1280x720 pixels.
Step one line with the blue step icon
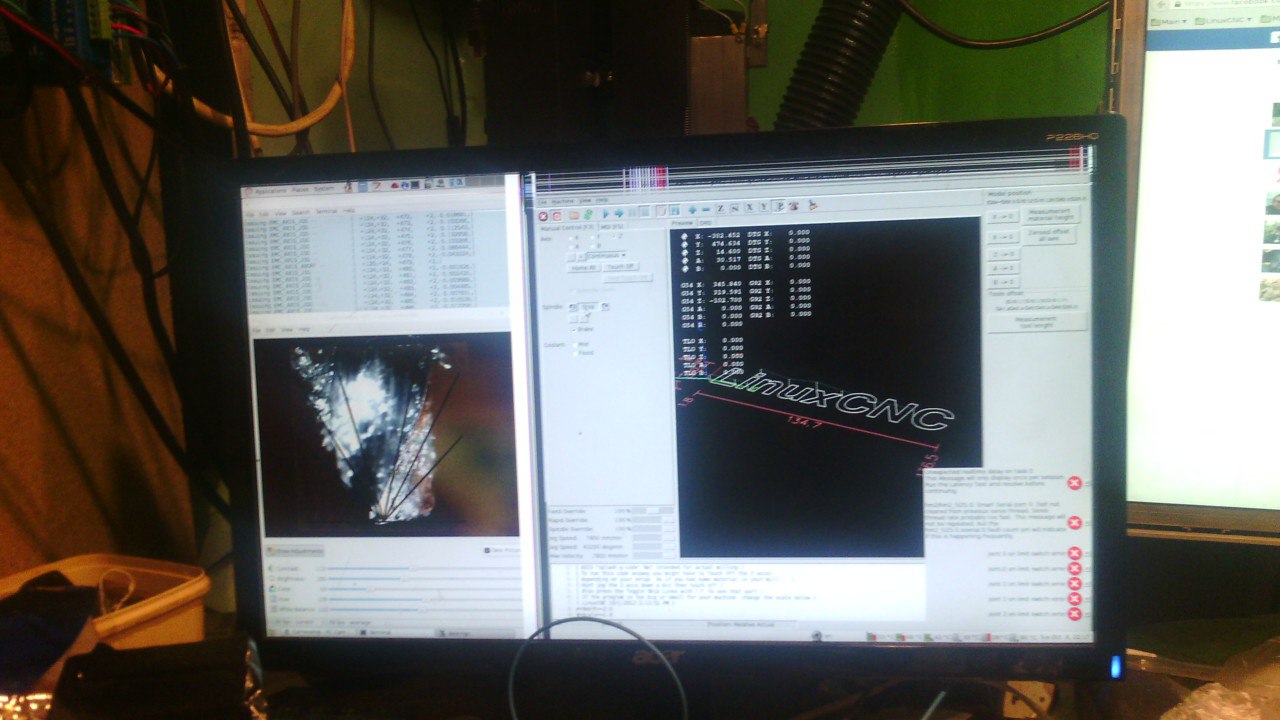click(x=620, y=213)
